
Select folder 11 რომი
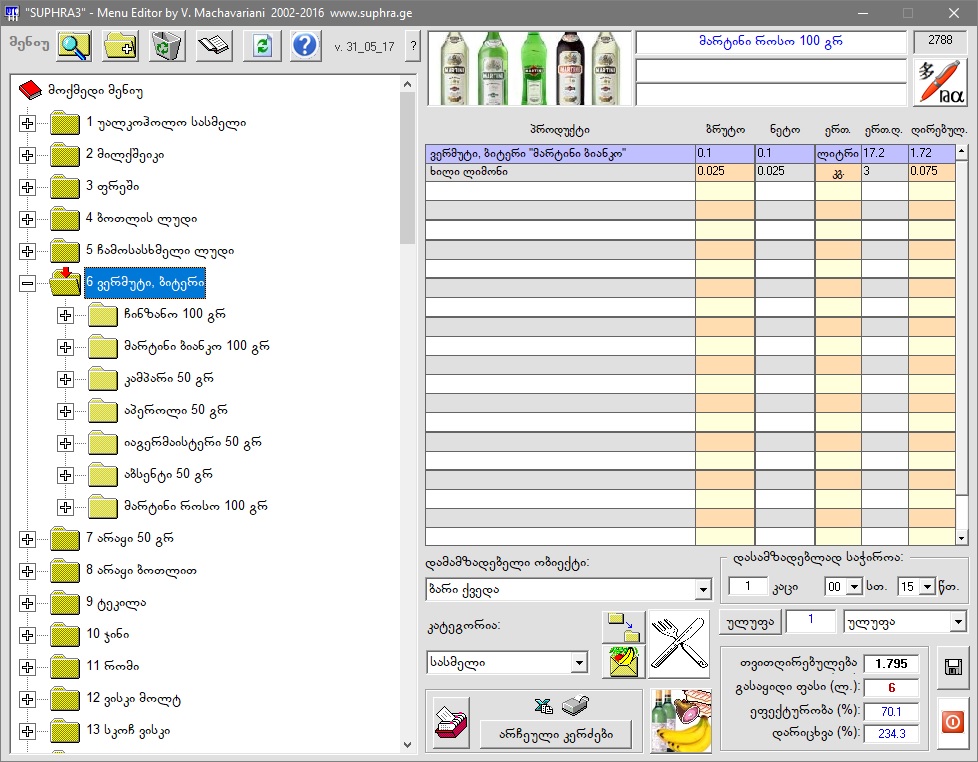click(x=112, y=666)
